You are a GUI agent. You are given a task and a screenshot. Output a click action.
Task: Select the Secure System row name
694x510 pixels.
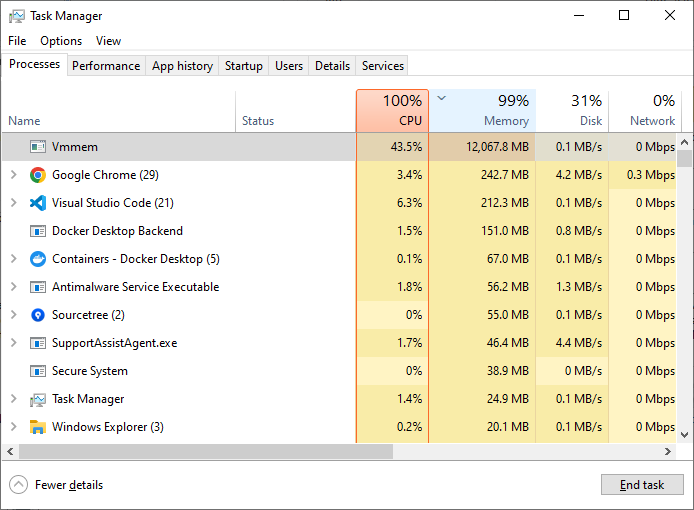click(90, 371)
